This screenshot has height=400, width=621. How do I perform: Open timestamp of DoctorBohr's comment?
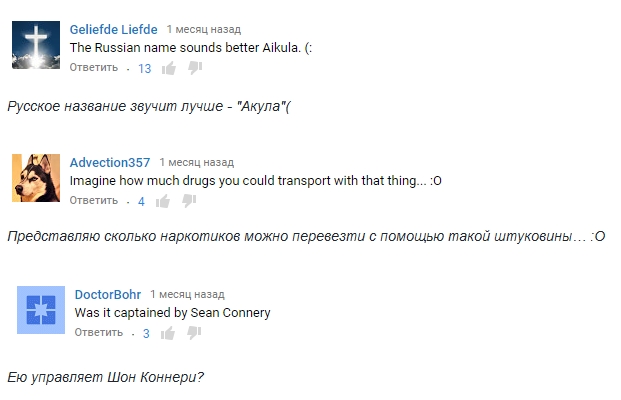click(187, 295)
